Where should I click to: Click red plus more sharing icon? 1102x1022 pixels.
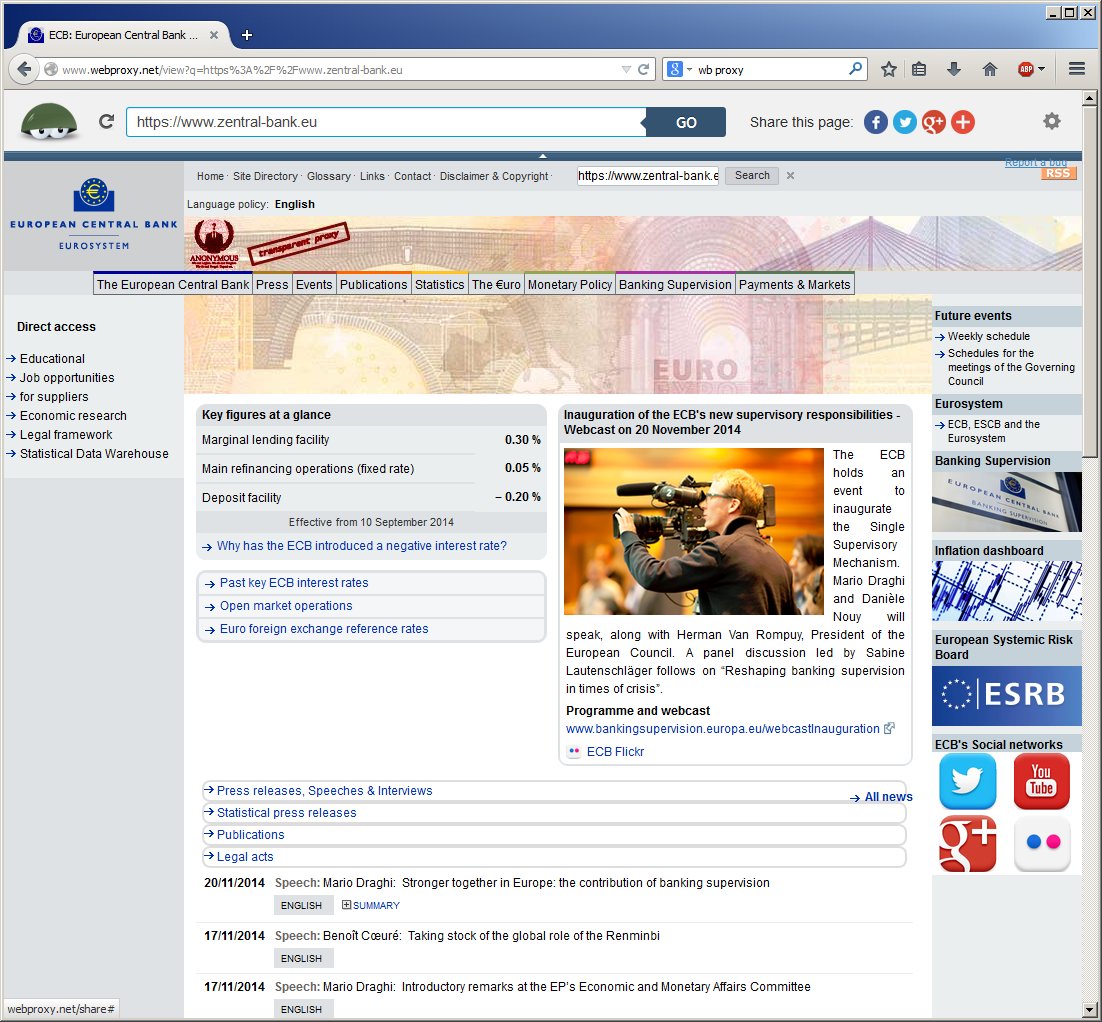pyautogui.click(x=963, y=122)
